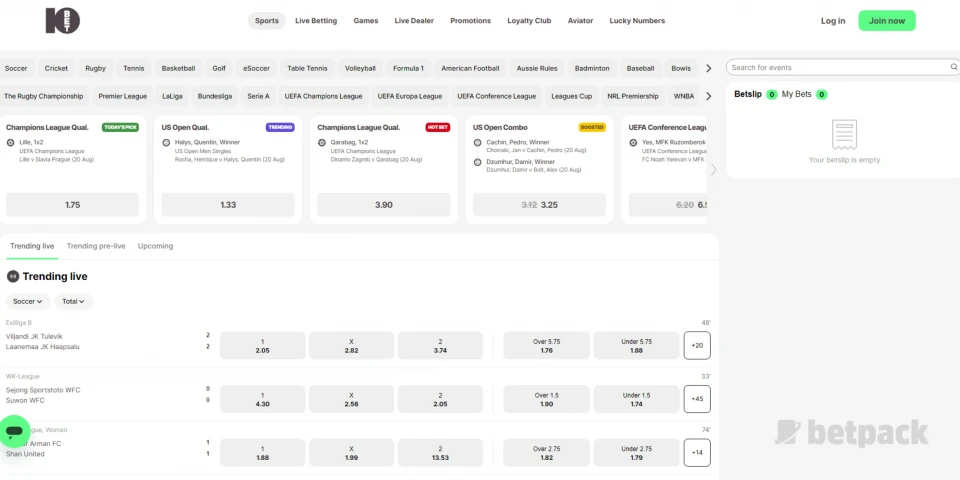Screen dimensions: 960x480
Task: Open the green live chat bubble
Action: pyautogui.click(x=14, y=432)
